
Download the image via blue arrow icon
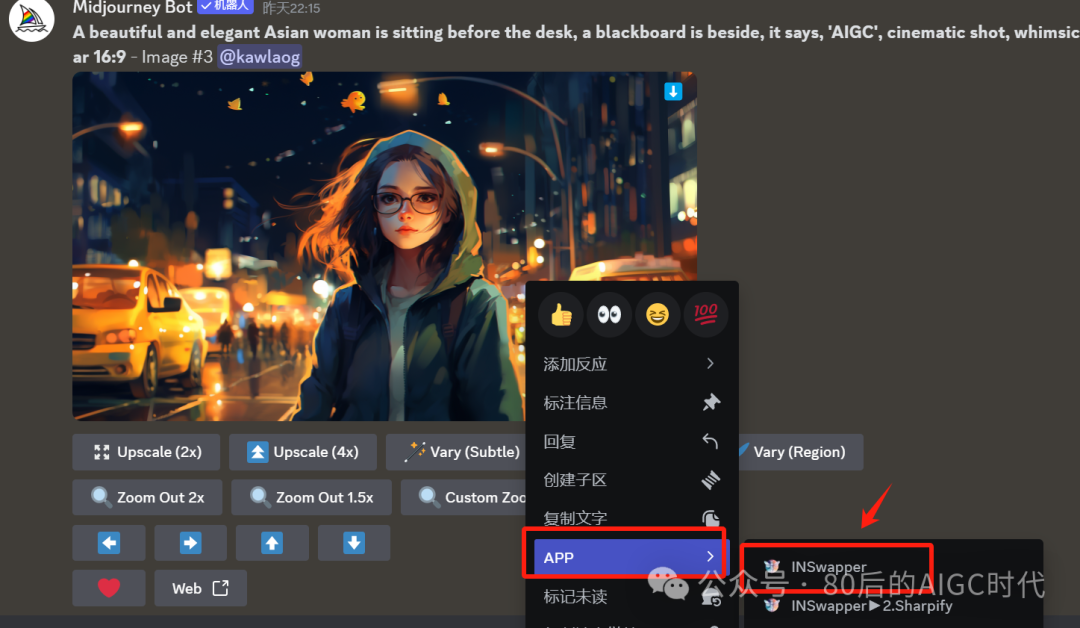coord(673,91)
